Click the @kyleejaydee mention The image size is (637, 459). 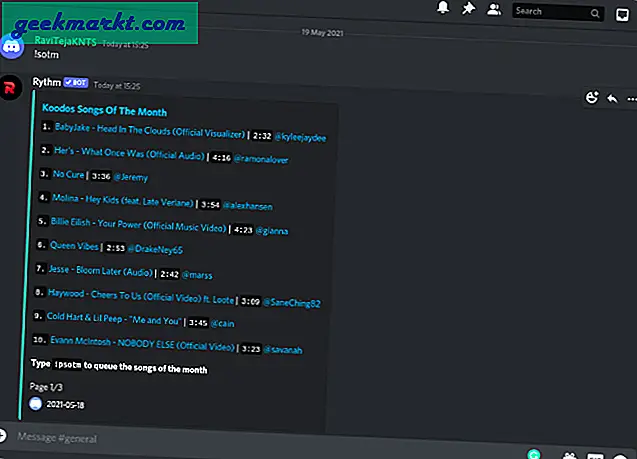[300, 137]
